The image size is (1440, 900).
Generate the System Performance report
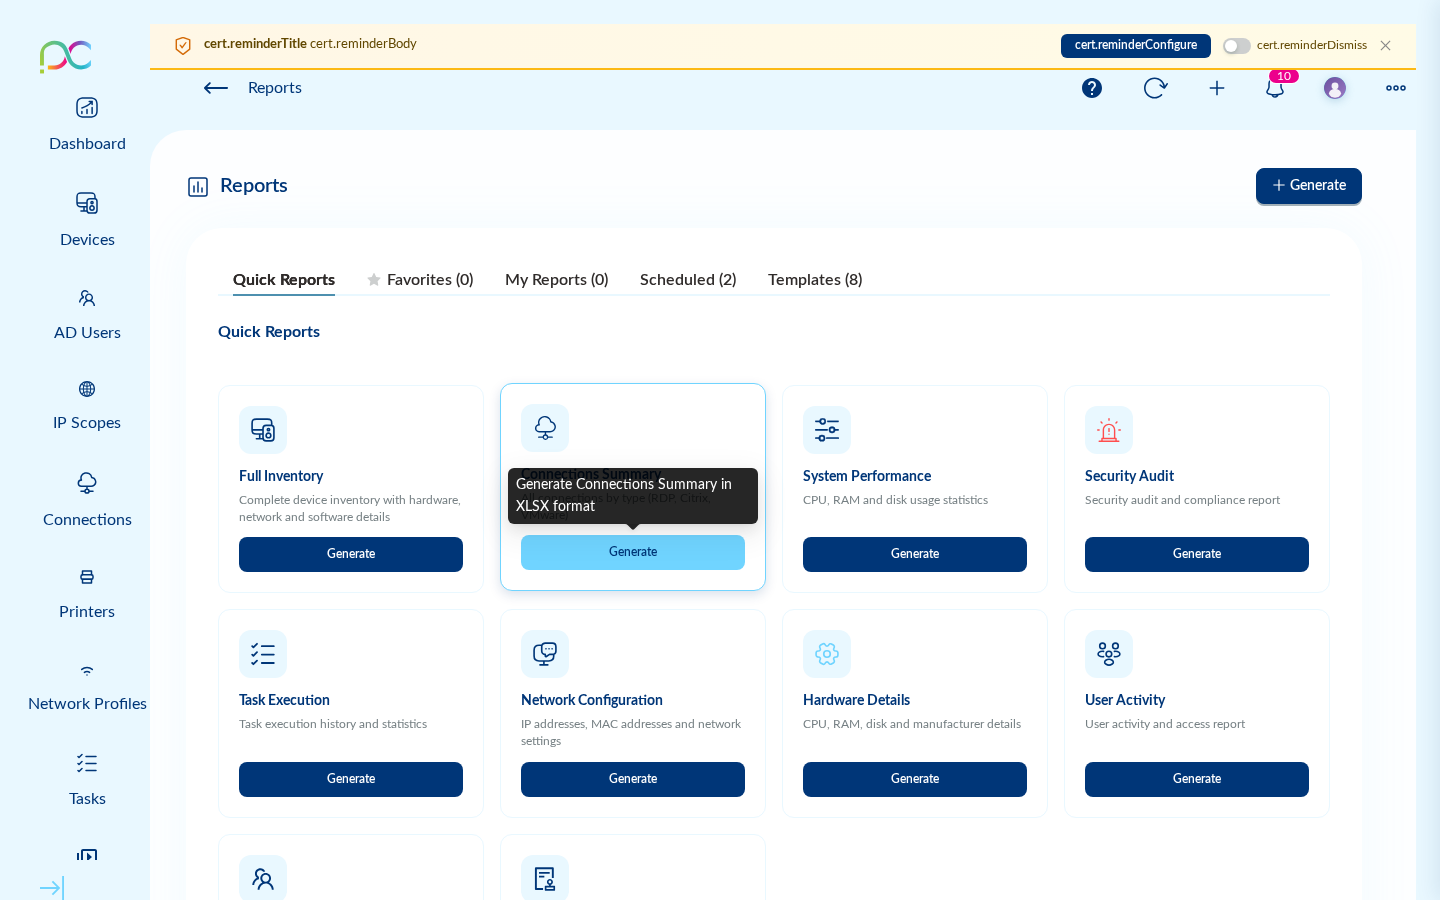click(915, 554)
